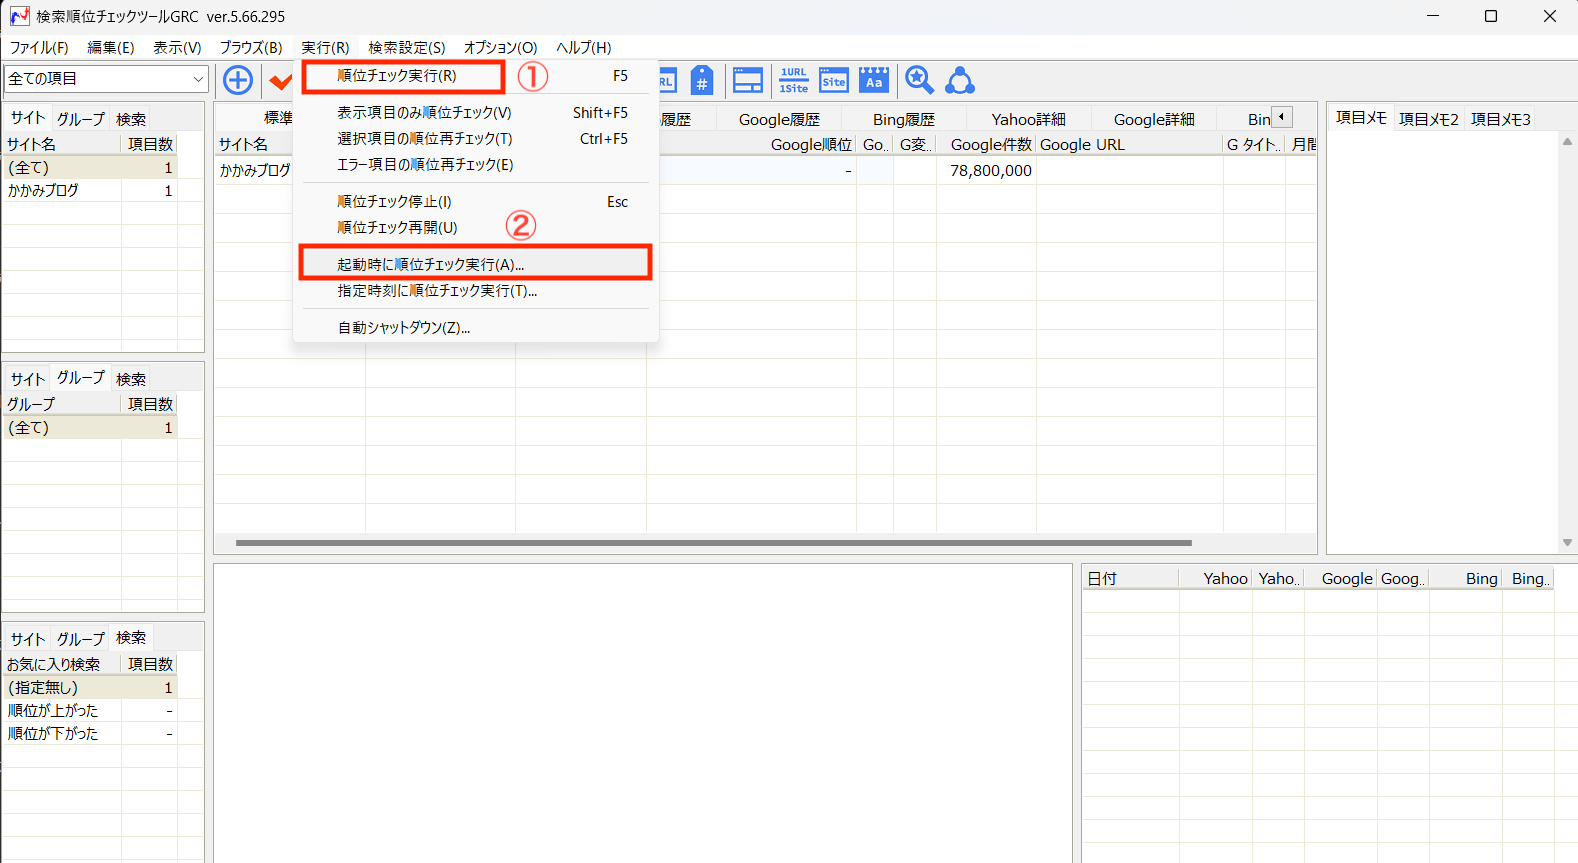Choose 順位チェック停止(I) from menu
Viewport: 1578px width, 863px height.
coord(475,202)
